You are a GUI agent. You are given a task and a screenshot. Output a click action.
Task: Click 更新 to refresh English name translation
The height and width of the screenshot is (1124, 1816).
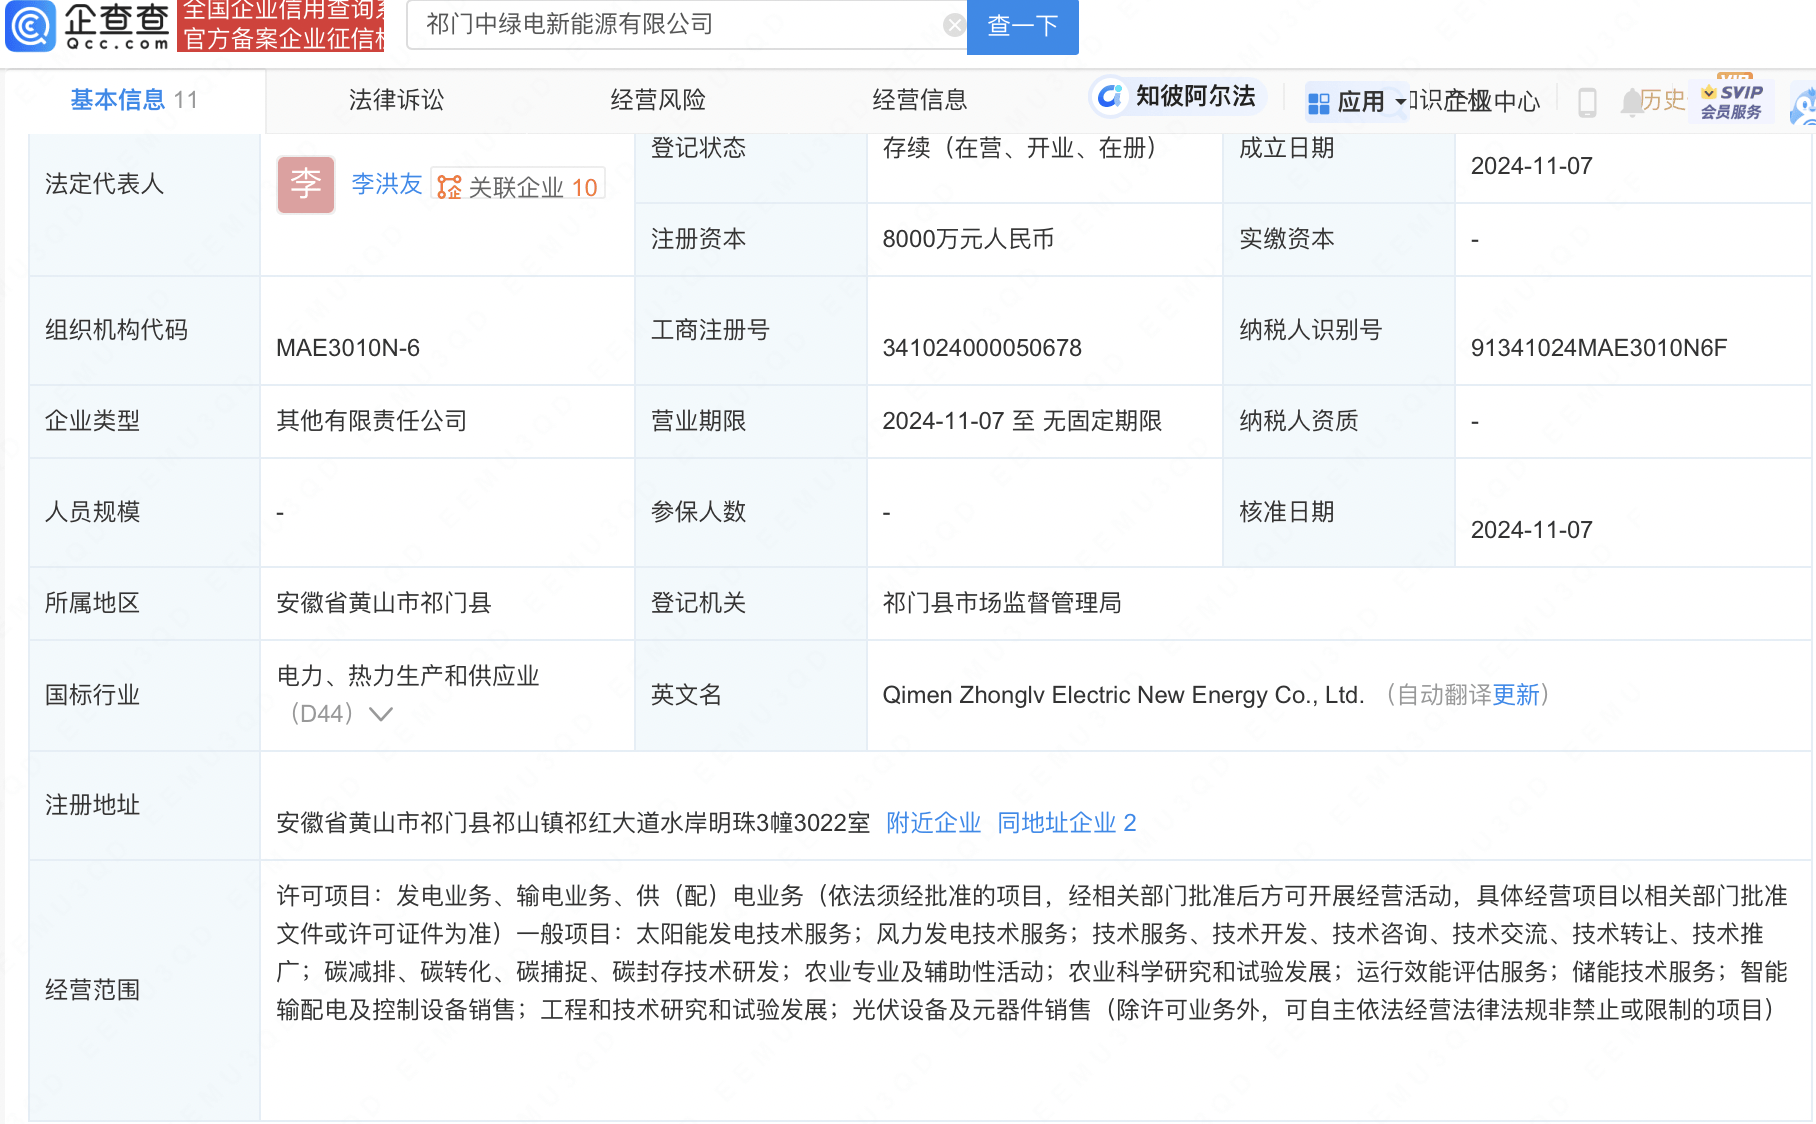click(1516, 695)
